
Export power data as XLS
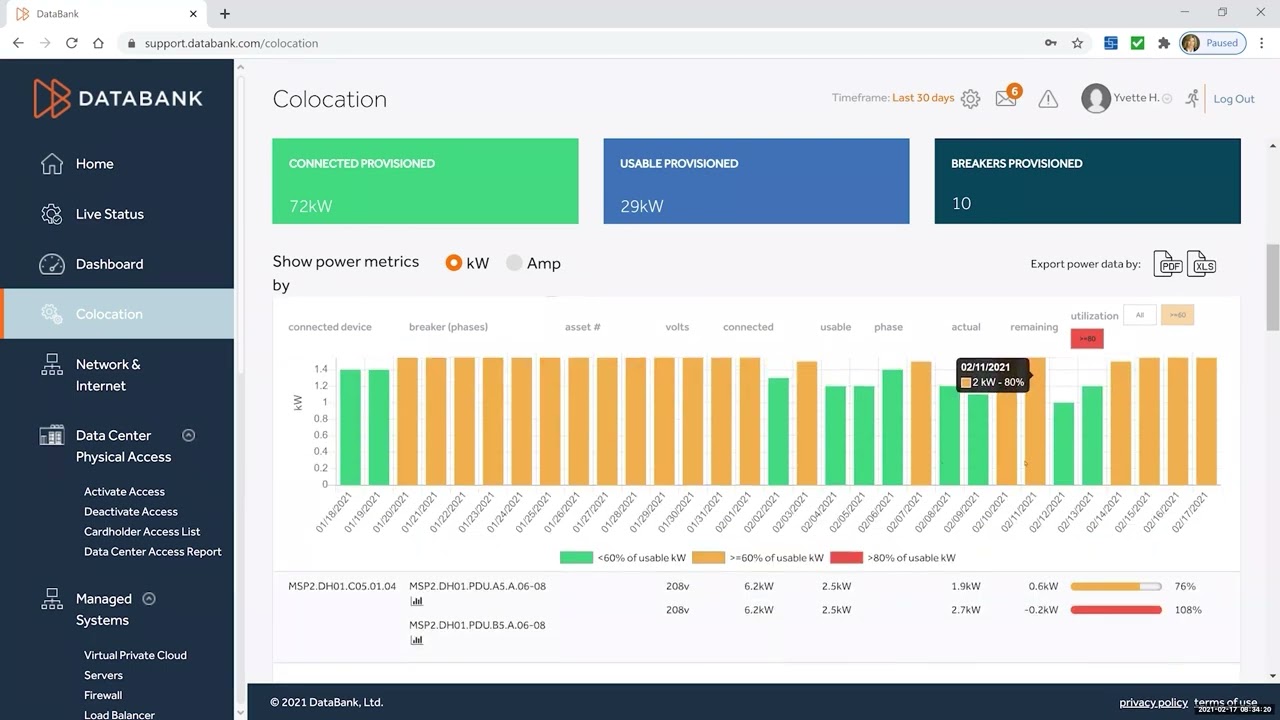[x=1201, y=264]
